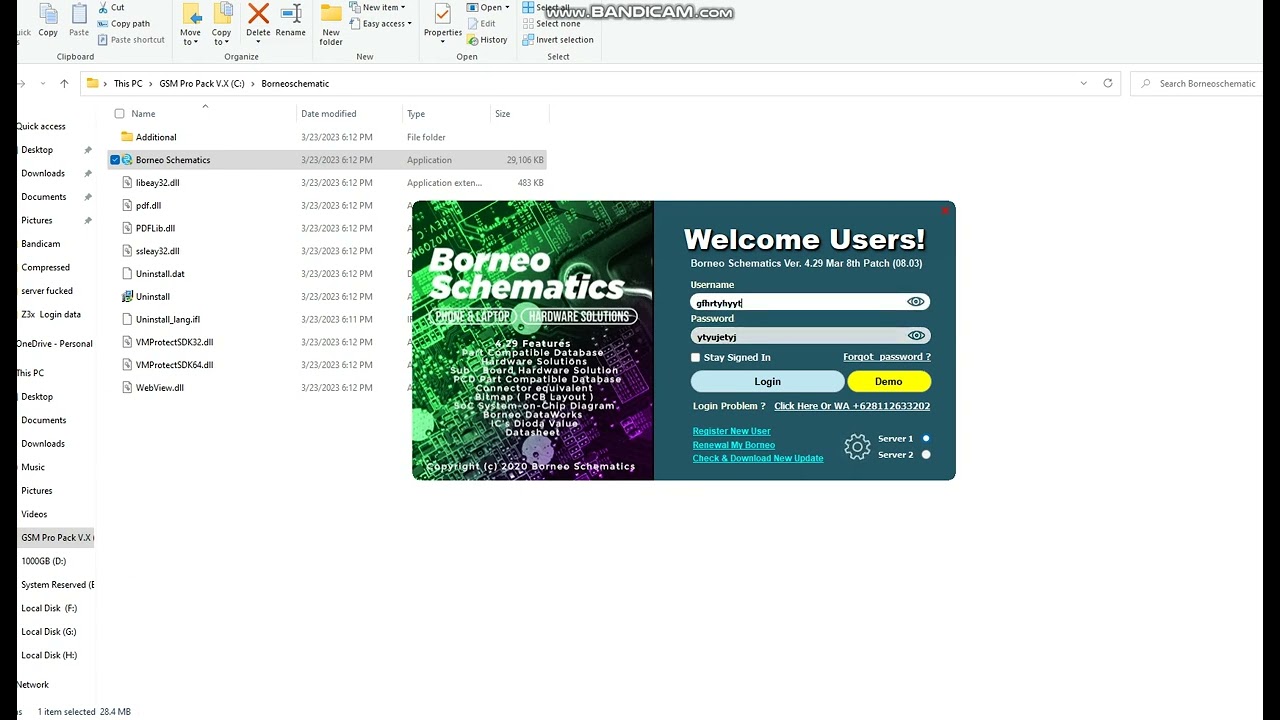The height and width of the screenshot is (720, 1280).
Task: Click Paste shortcut in ribbon
Action: click(130, 40)
